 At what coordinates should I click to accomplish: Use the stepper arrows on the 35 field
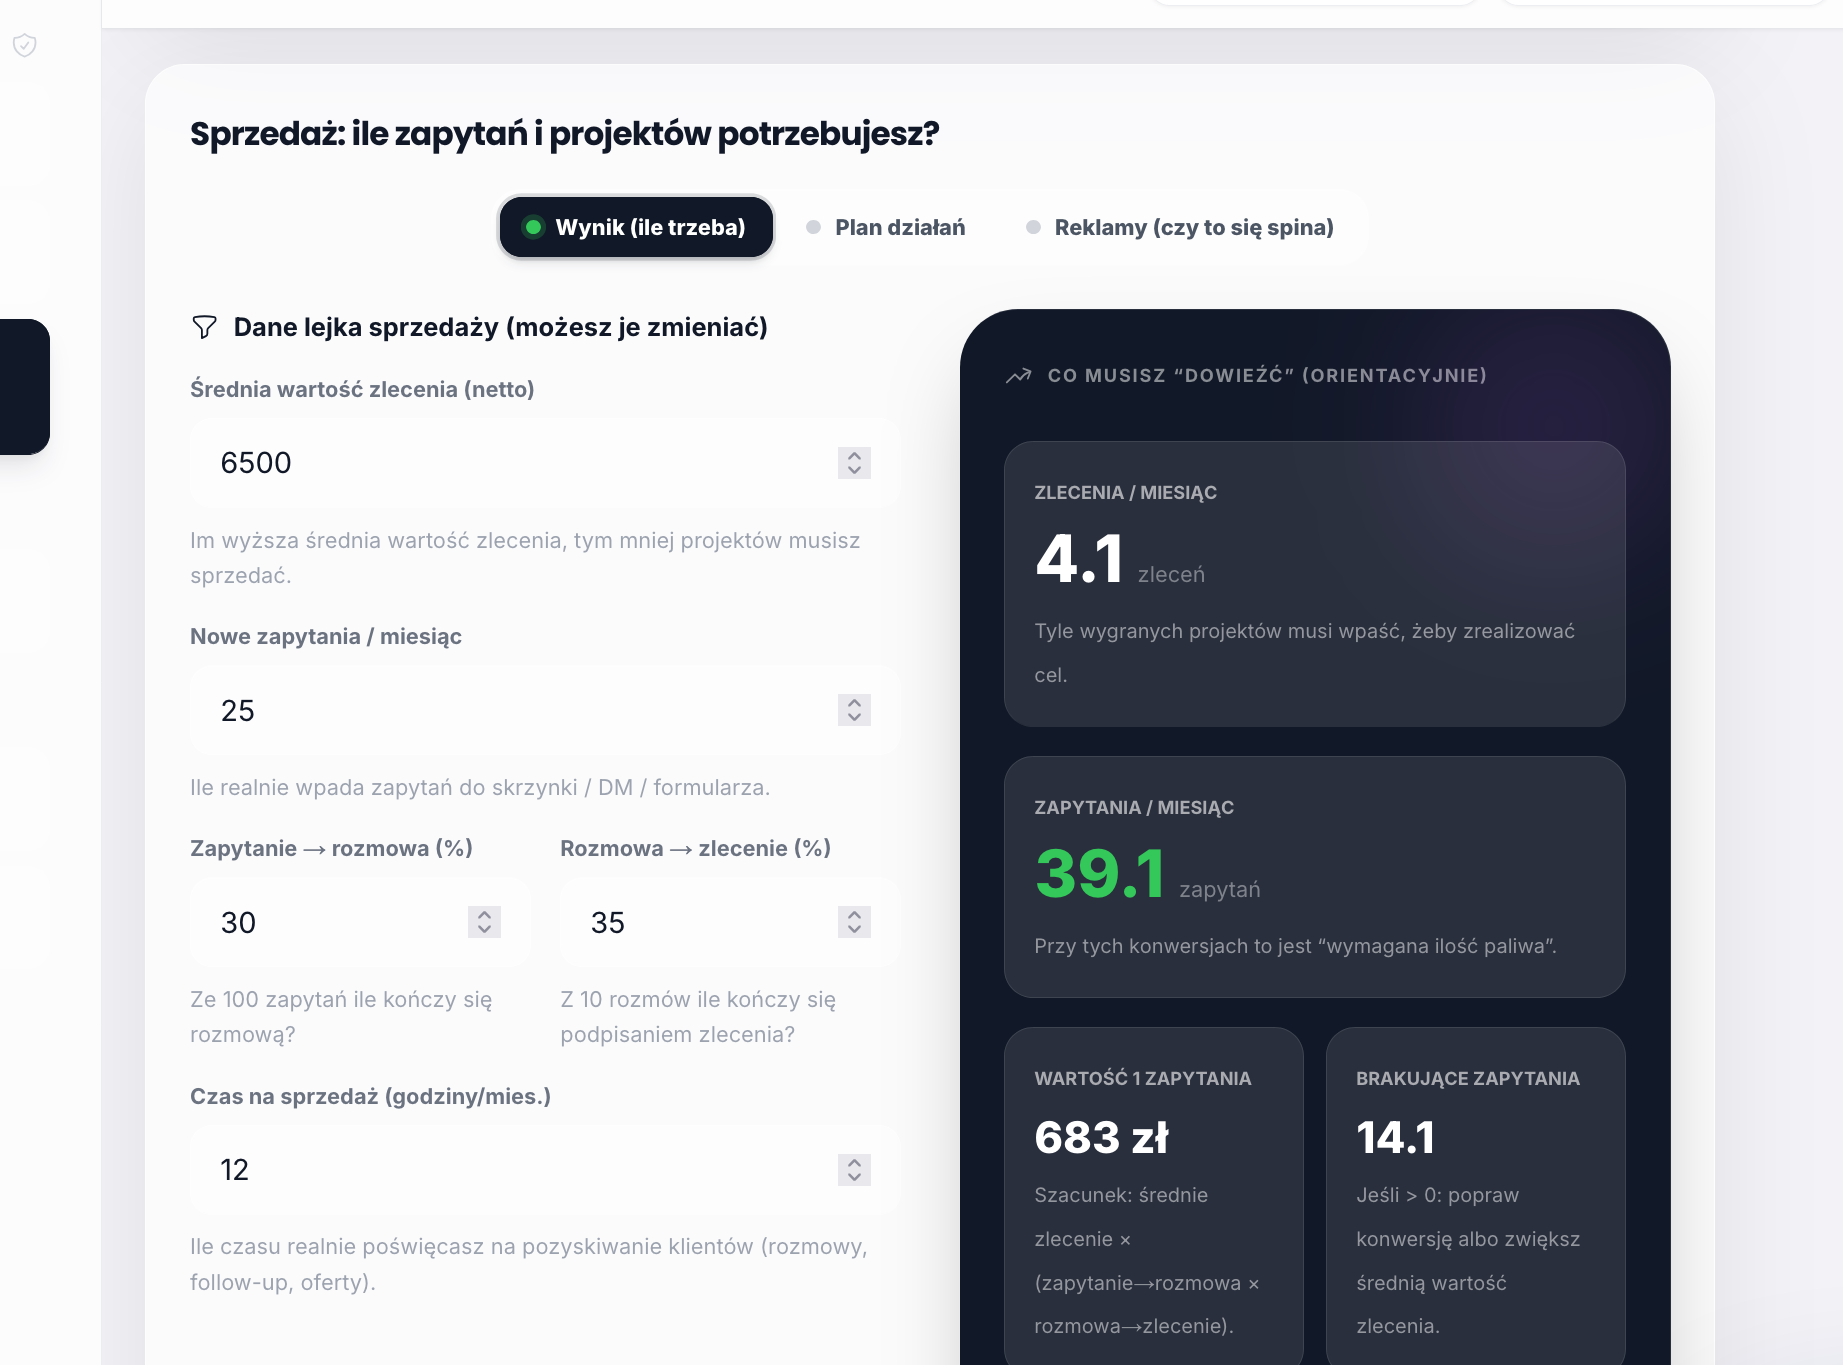click(854, 922)
